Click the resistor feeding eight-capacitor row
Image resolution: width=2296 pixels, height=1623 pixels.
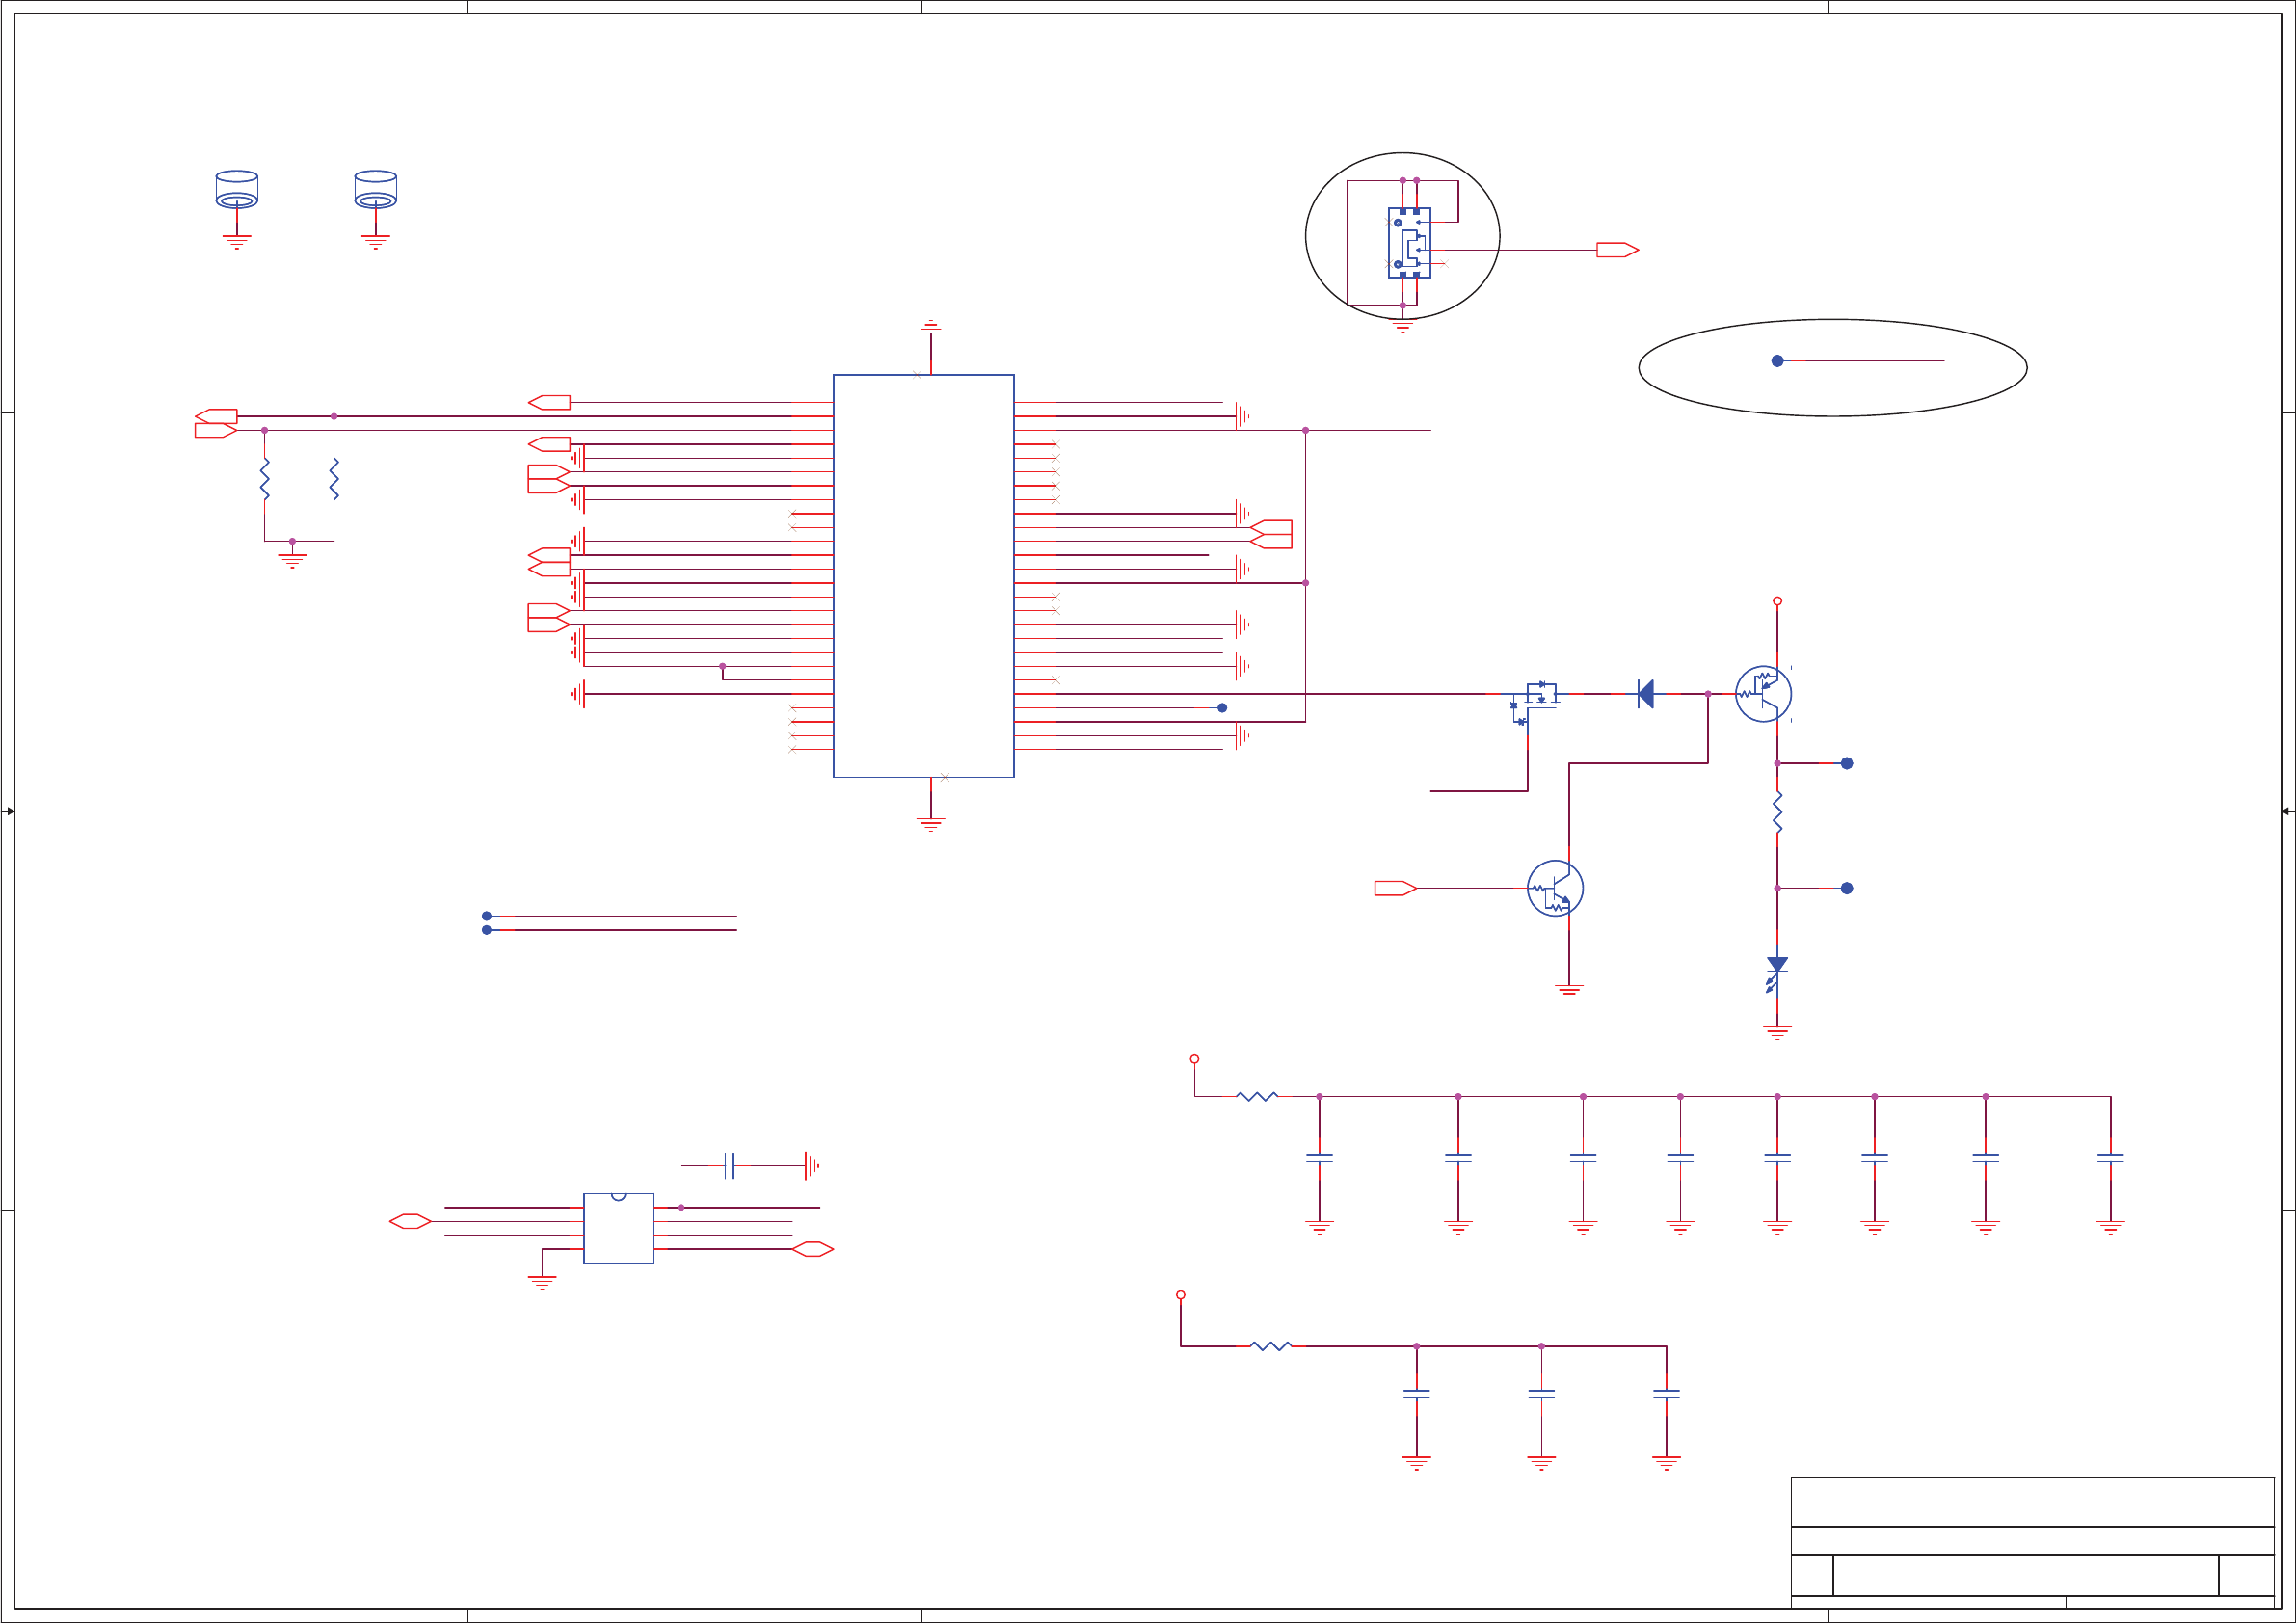pos(1256,1097)
